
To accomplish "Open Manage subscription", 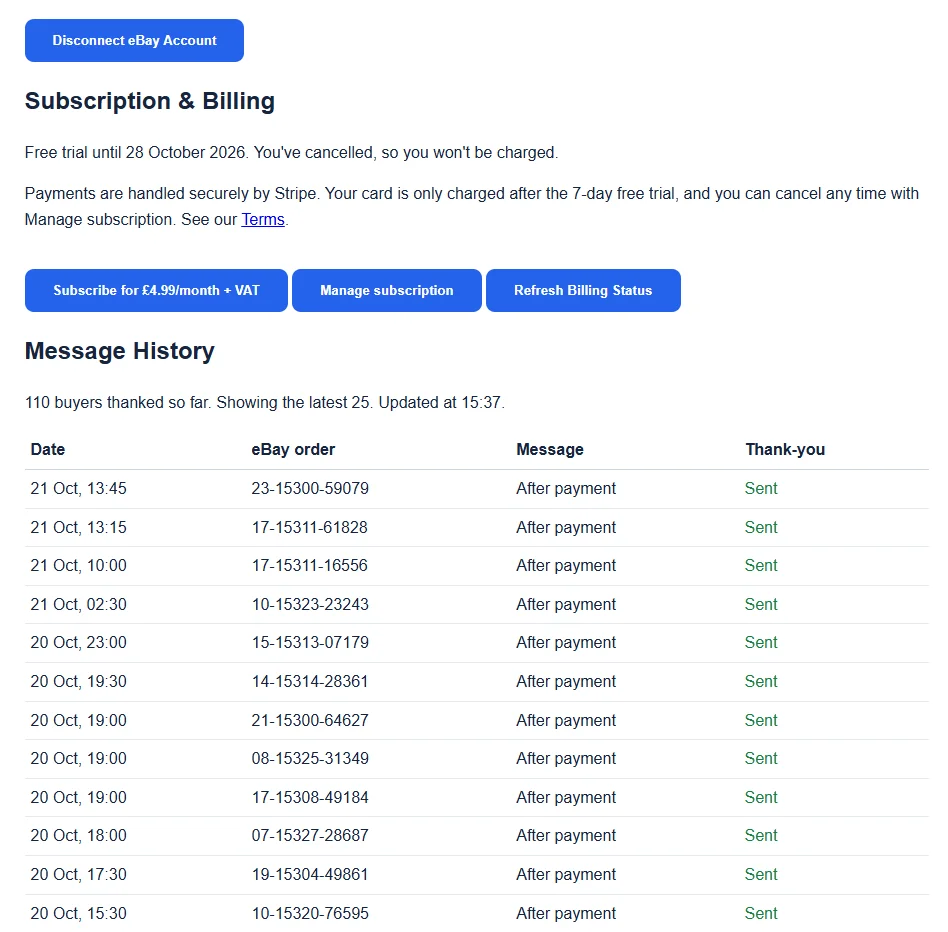I will pyautogui.click(x=387, y=291).
